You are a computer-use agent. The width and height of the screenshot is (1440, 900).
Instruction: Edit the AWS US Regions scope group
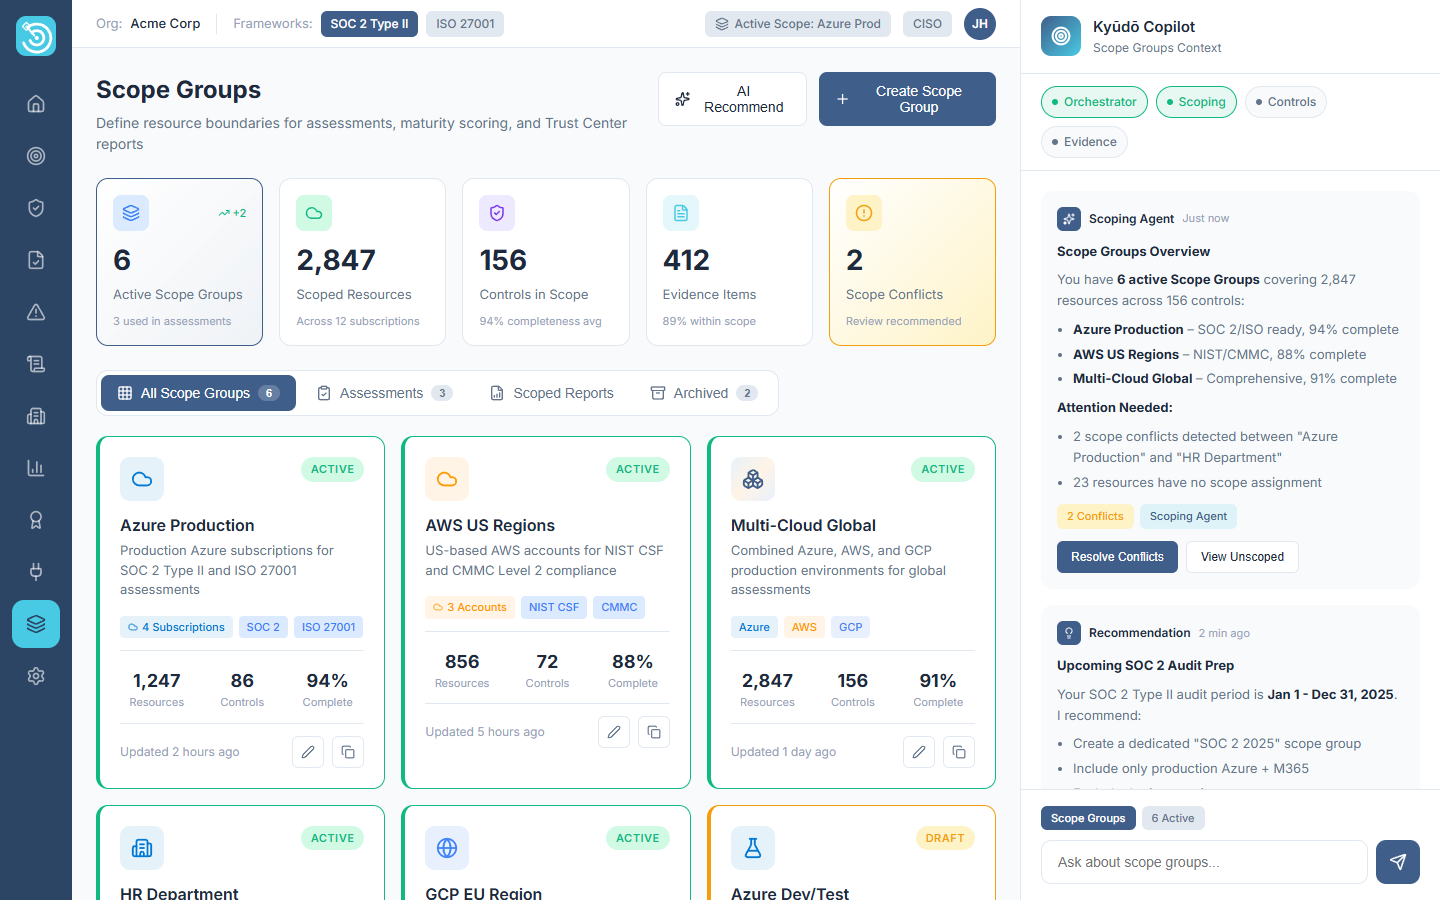coord(614,732)
